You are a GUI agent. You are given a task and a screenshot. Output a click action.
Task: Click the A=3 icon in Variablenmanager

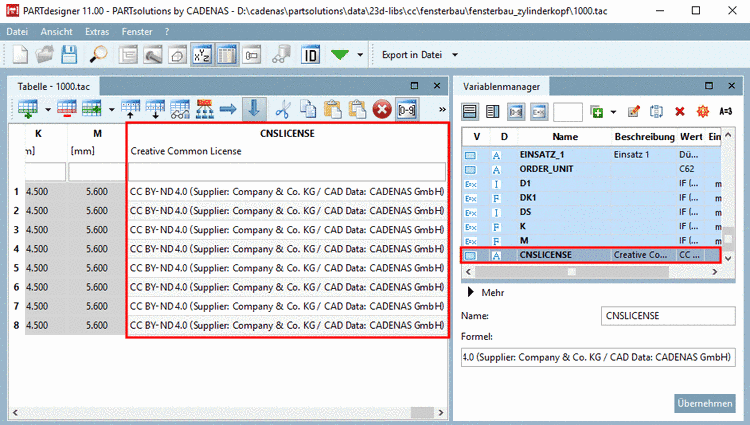coord(725,112)
